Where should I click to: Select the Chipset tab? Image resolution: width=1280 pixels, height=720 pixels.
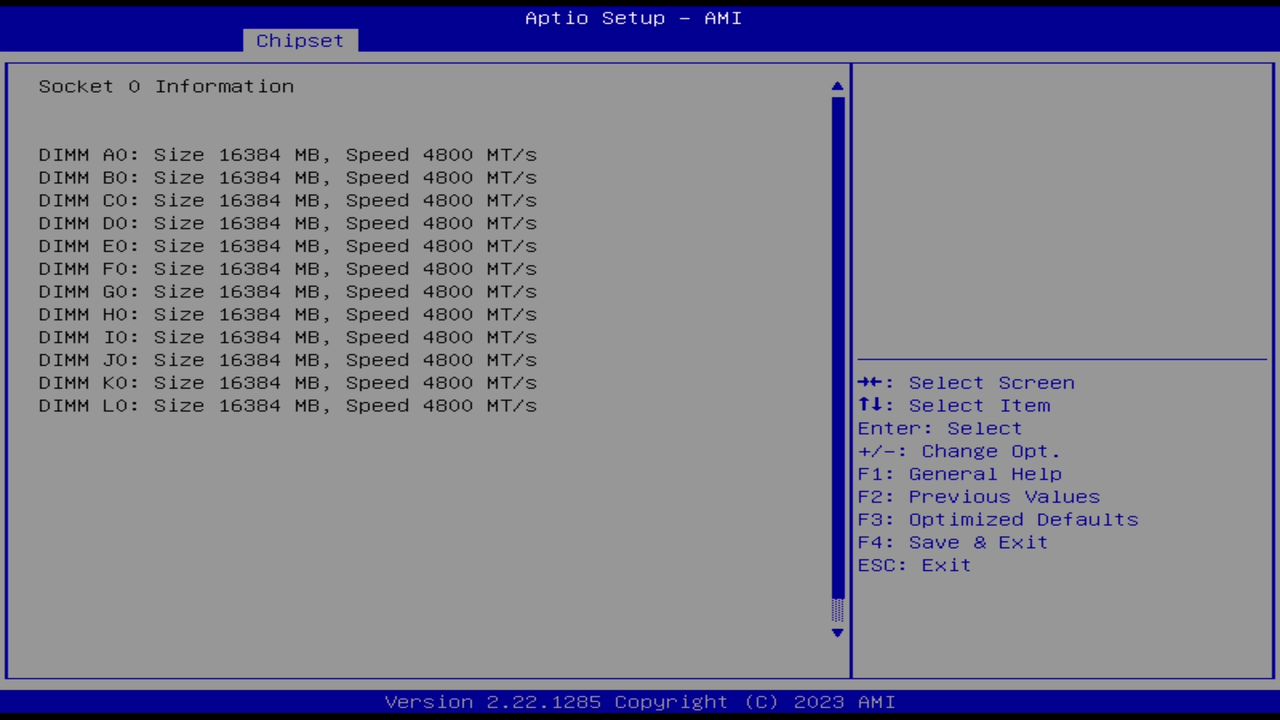pos(300,40)
